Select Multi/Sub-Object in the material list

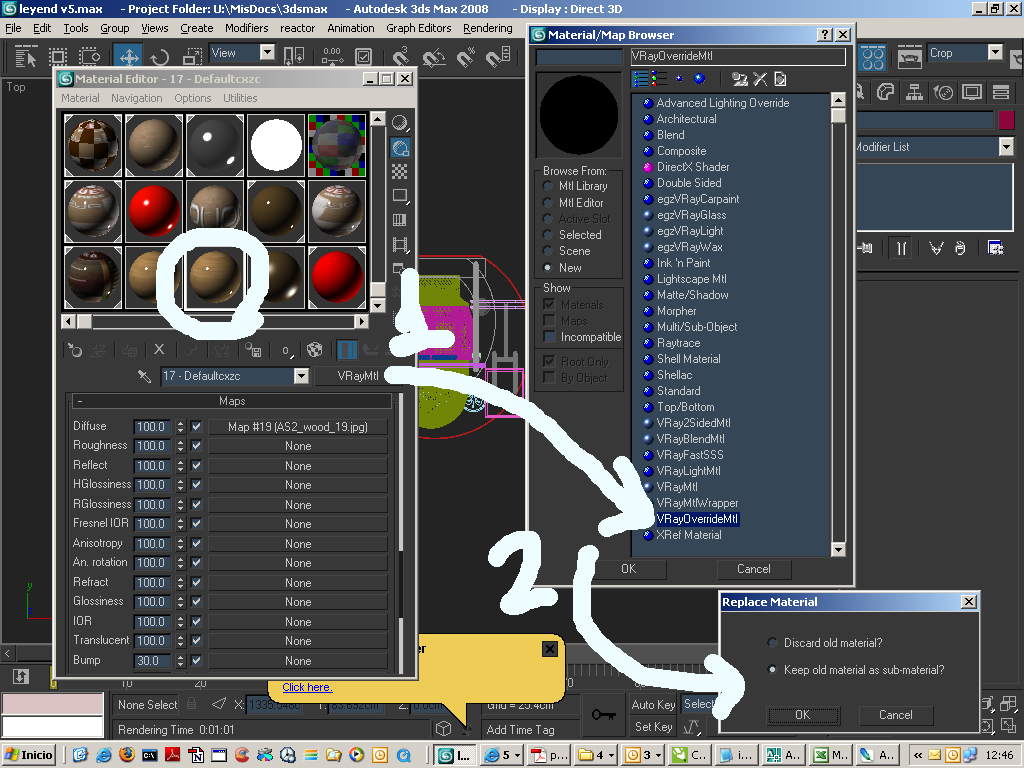click(697, 327)
